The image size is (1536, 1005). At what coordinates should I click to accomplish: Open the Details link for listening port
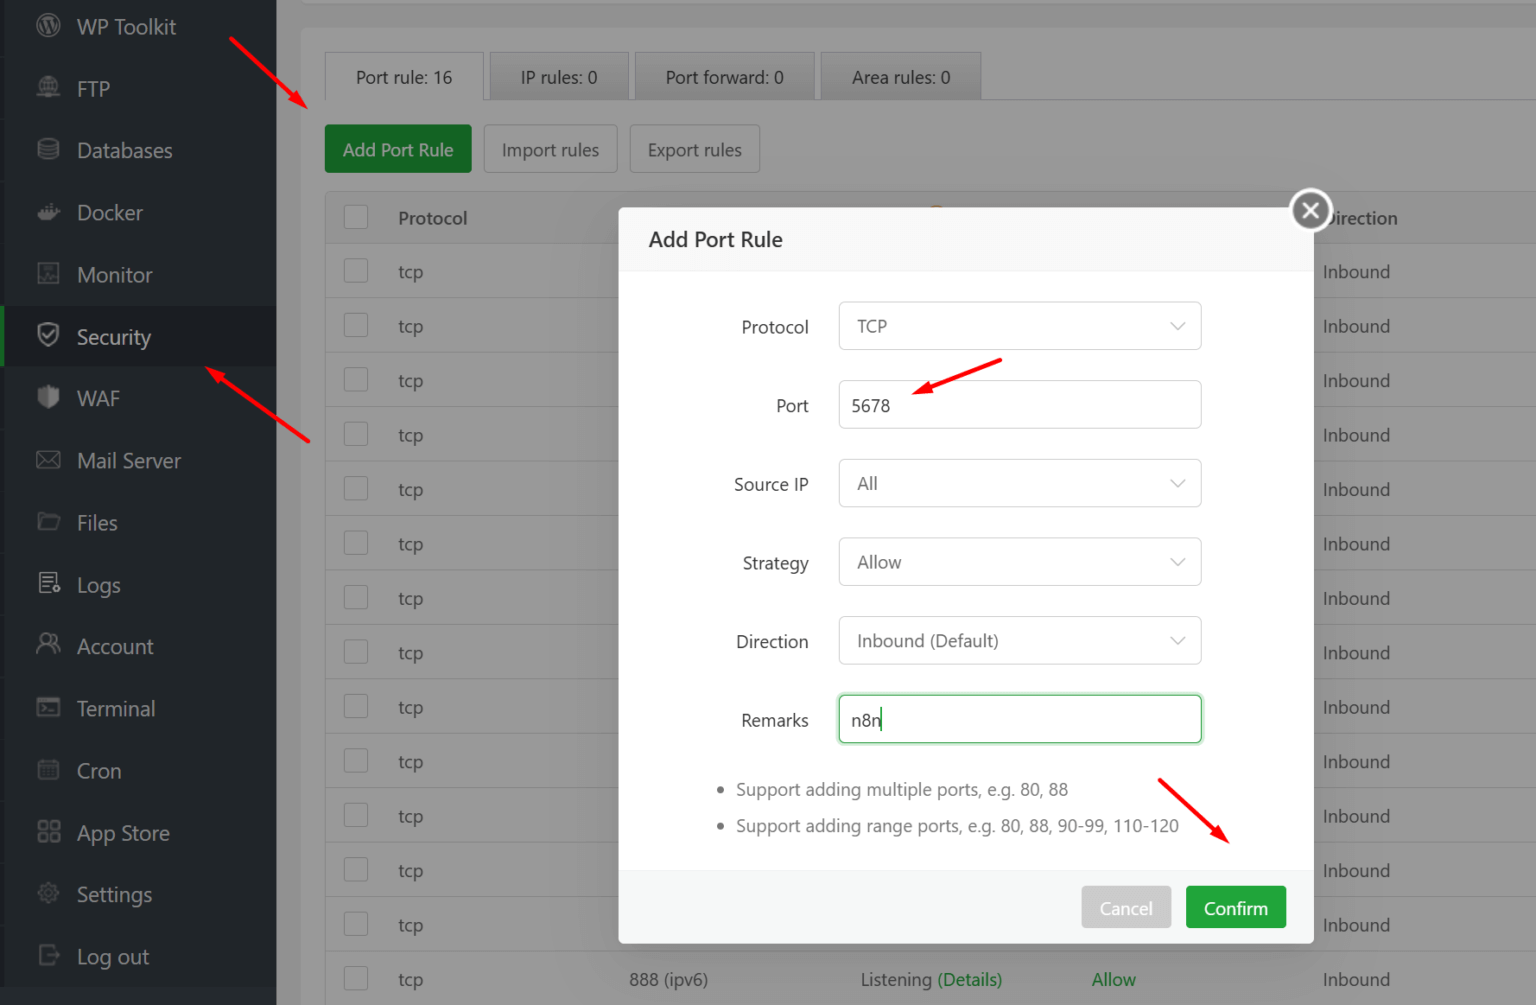(x=969, y=980)
